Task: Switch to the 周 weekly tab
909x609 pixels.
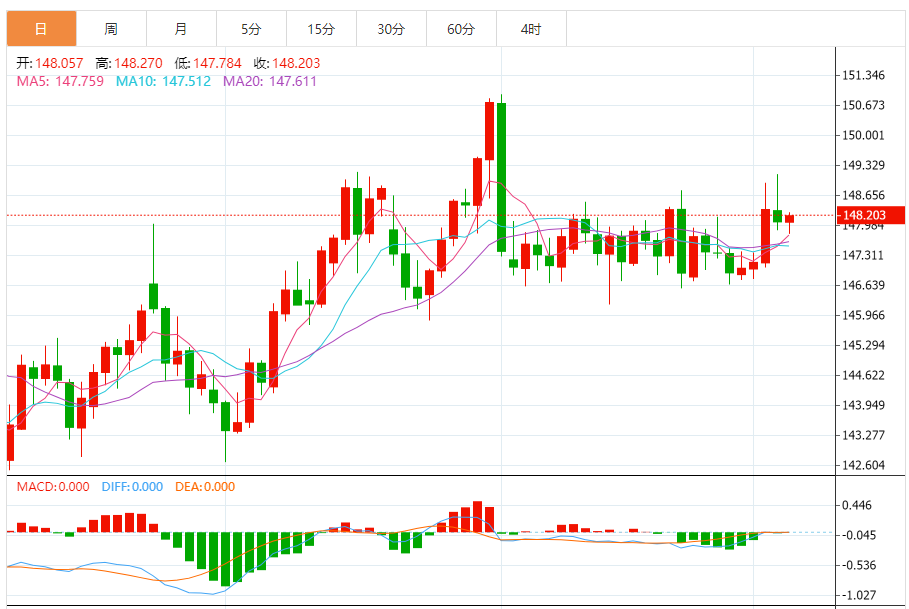Action: click(x=111, y=28)
